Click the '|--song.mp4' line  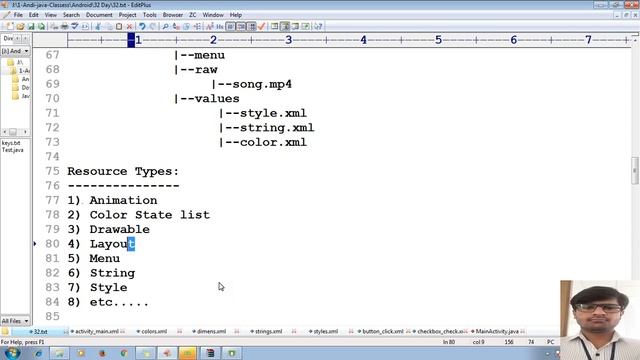click(252, 84)
